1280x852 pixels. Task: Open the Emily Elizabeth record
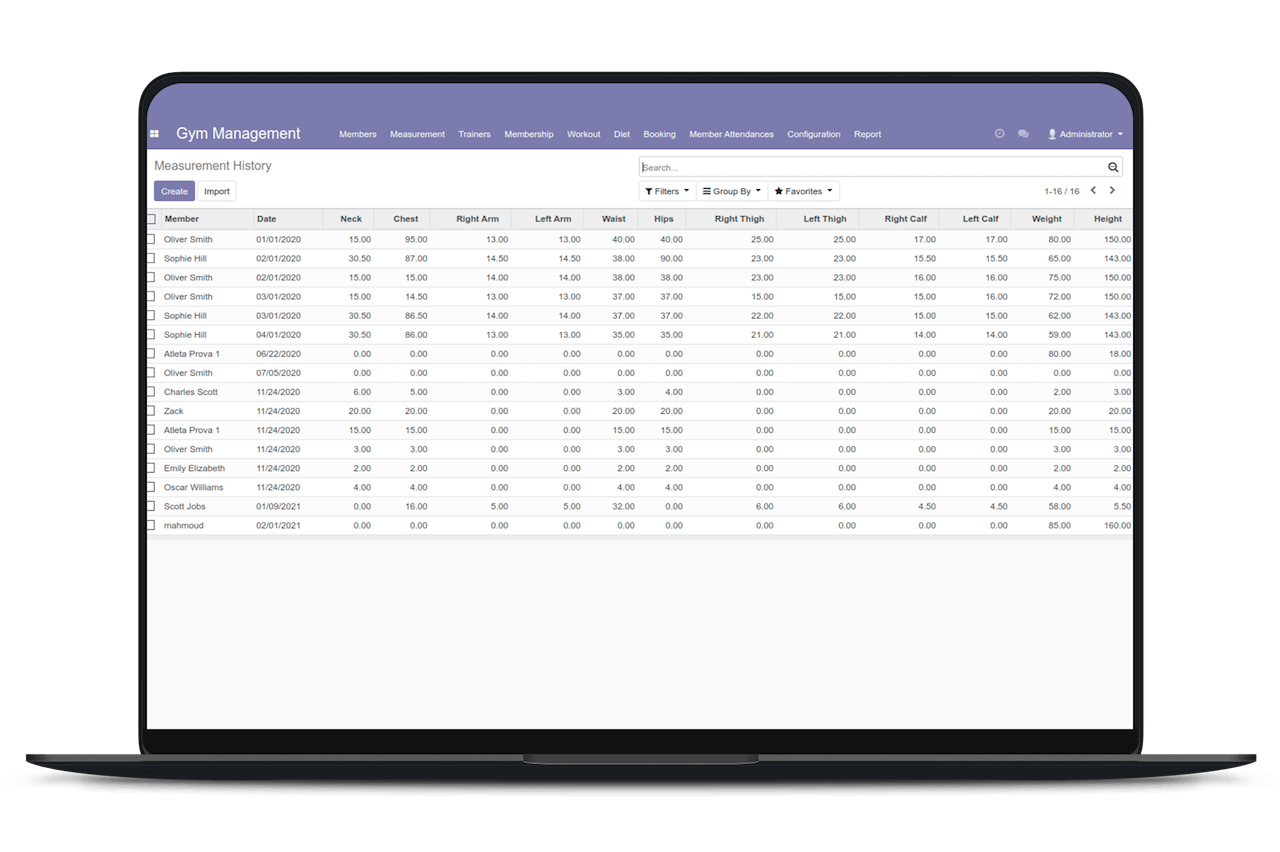tap(194, 468)
